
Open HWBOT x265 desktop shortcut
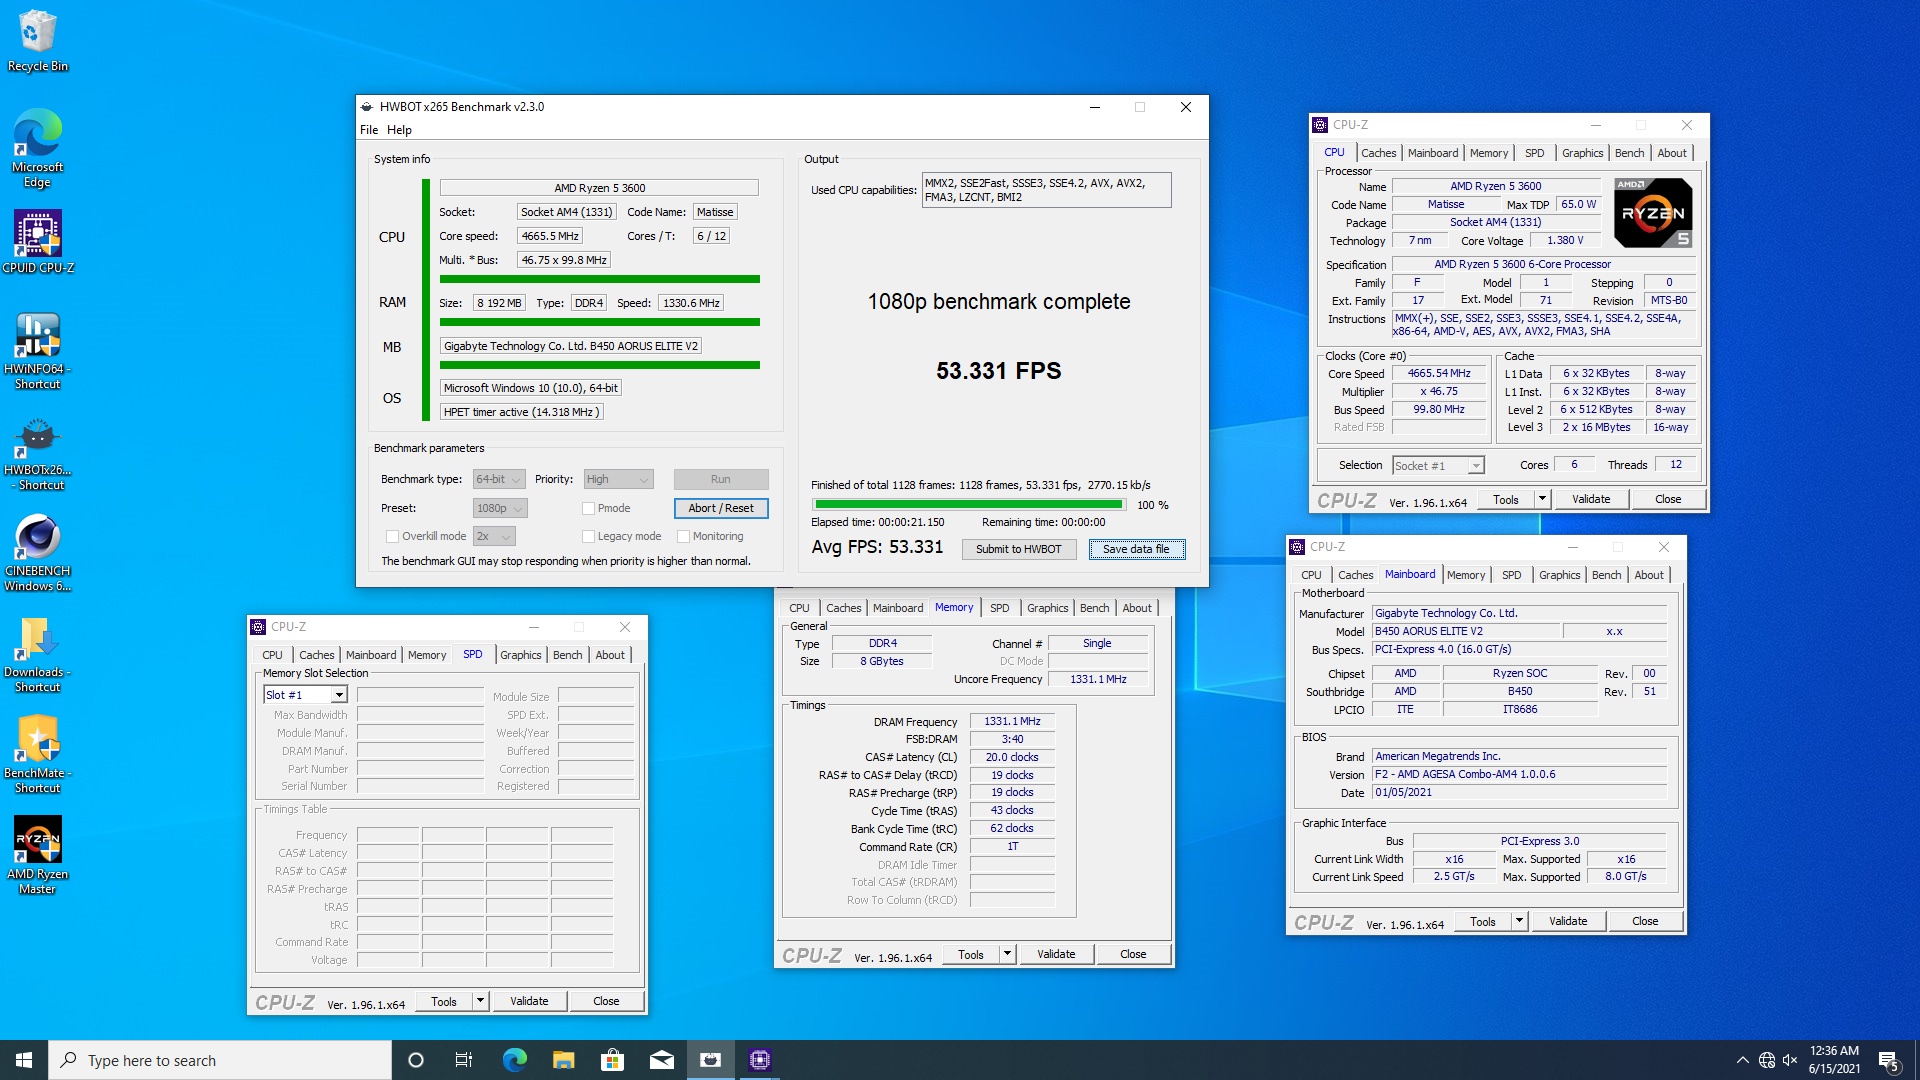tap(38, 452)
